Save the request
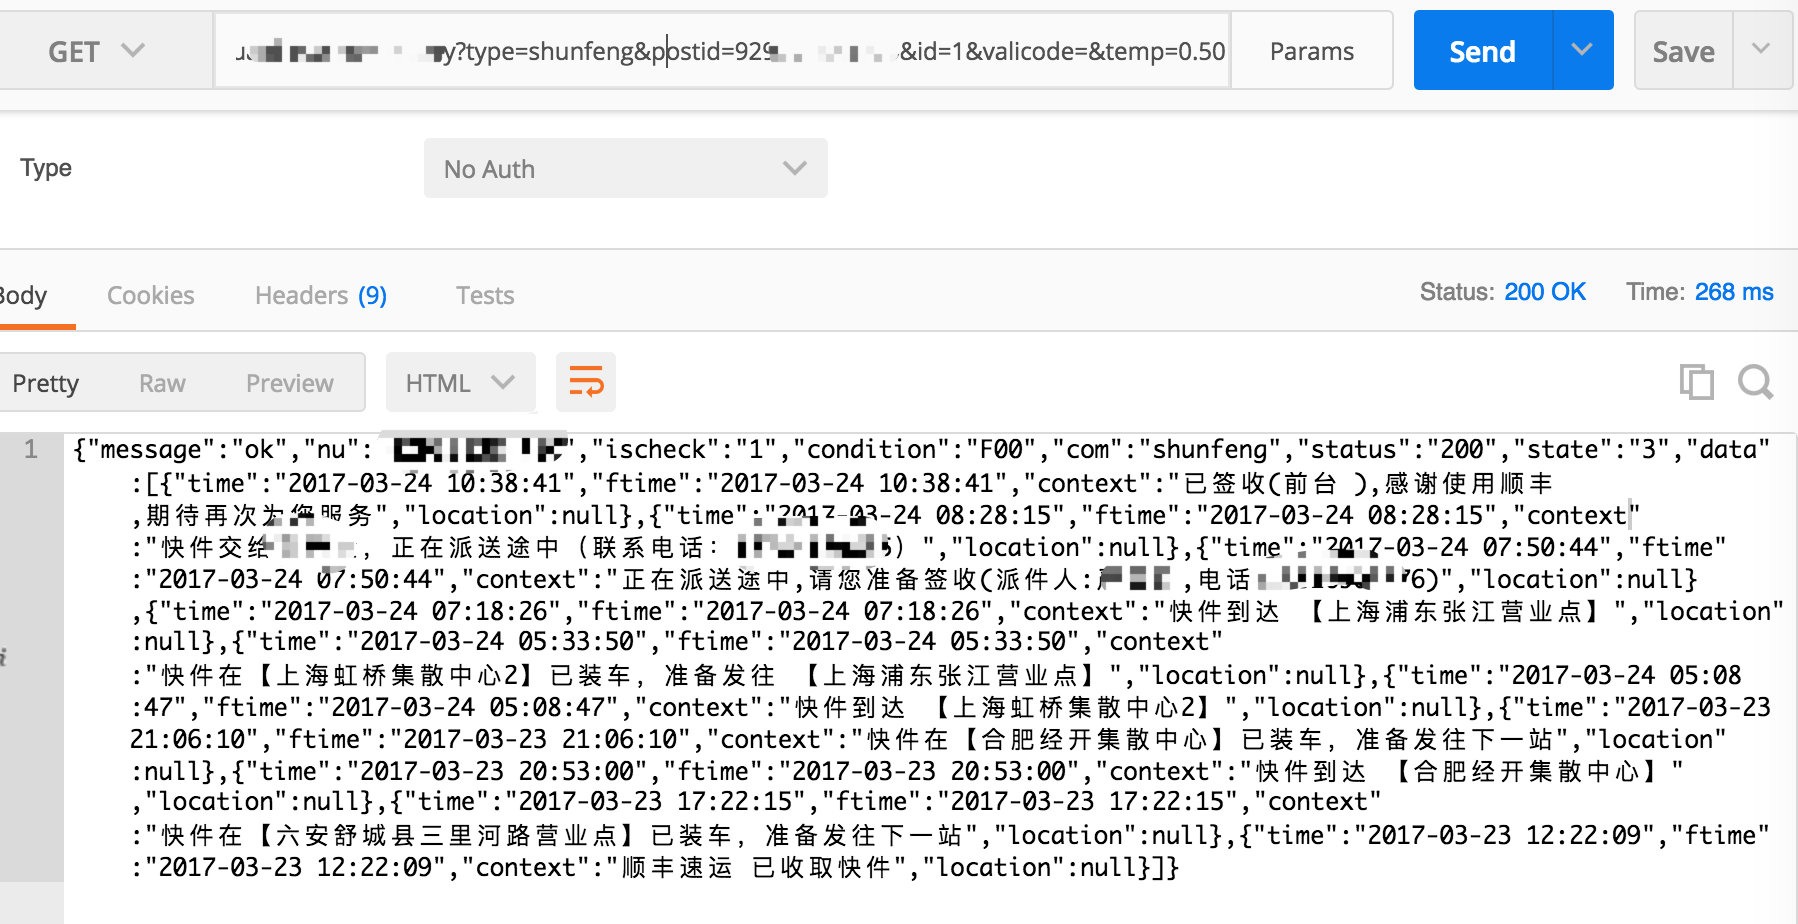The width and height of the screenshot is (1798, 924). [x=1683, y=51]
